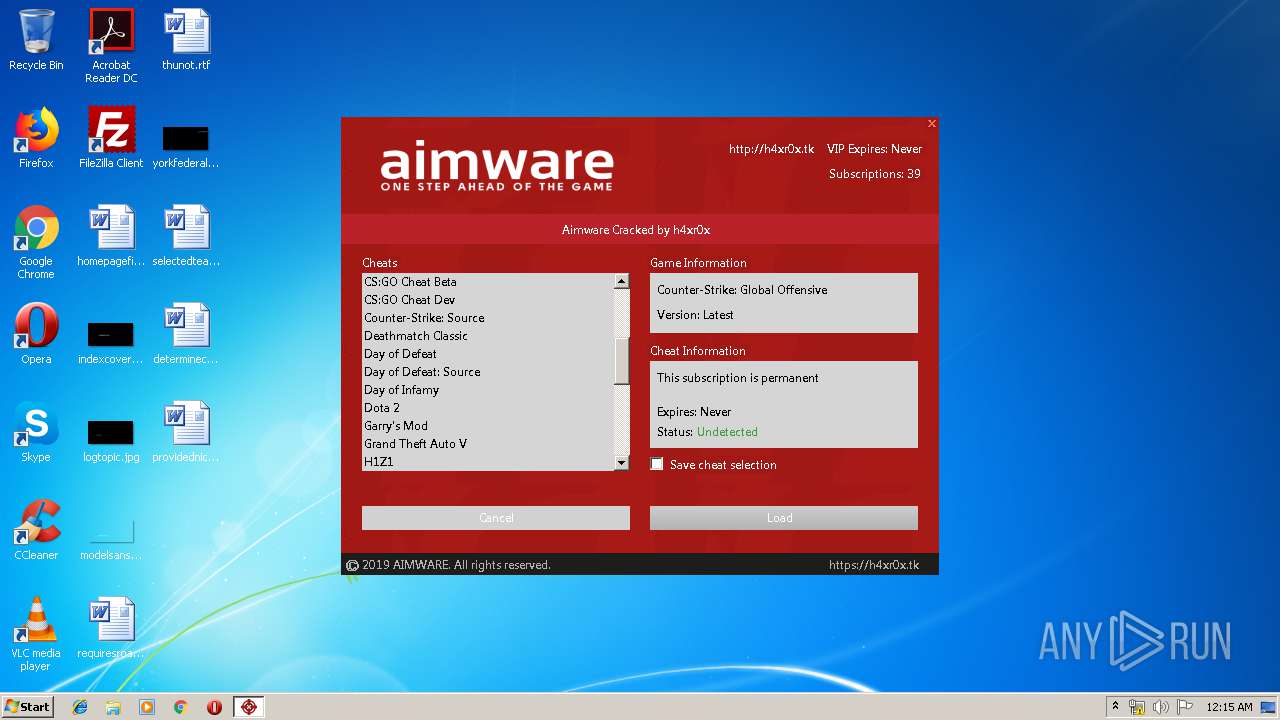Select logtopic.jpg image file
This screenshot has height=720, width=1280.
click(111, 441)
